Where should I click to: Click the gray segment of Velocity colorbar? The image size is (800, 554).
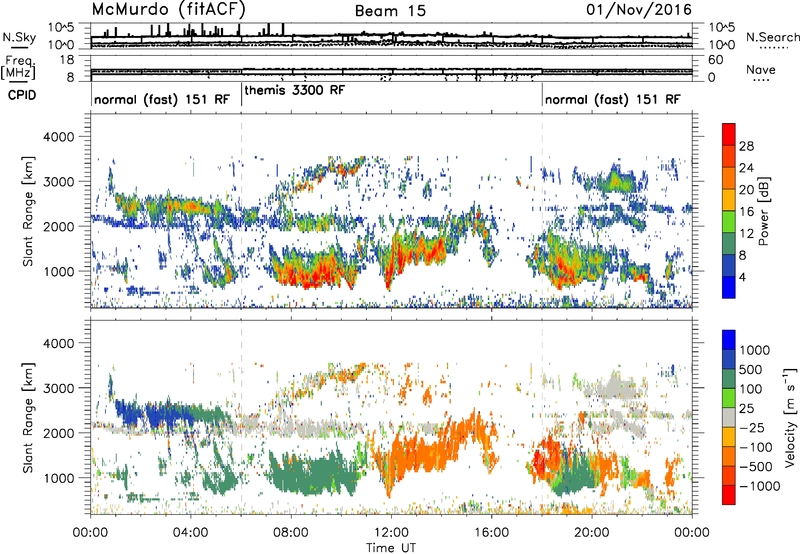click(x=729, y=418)
